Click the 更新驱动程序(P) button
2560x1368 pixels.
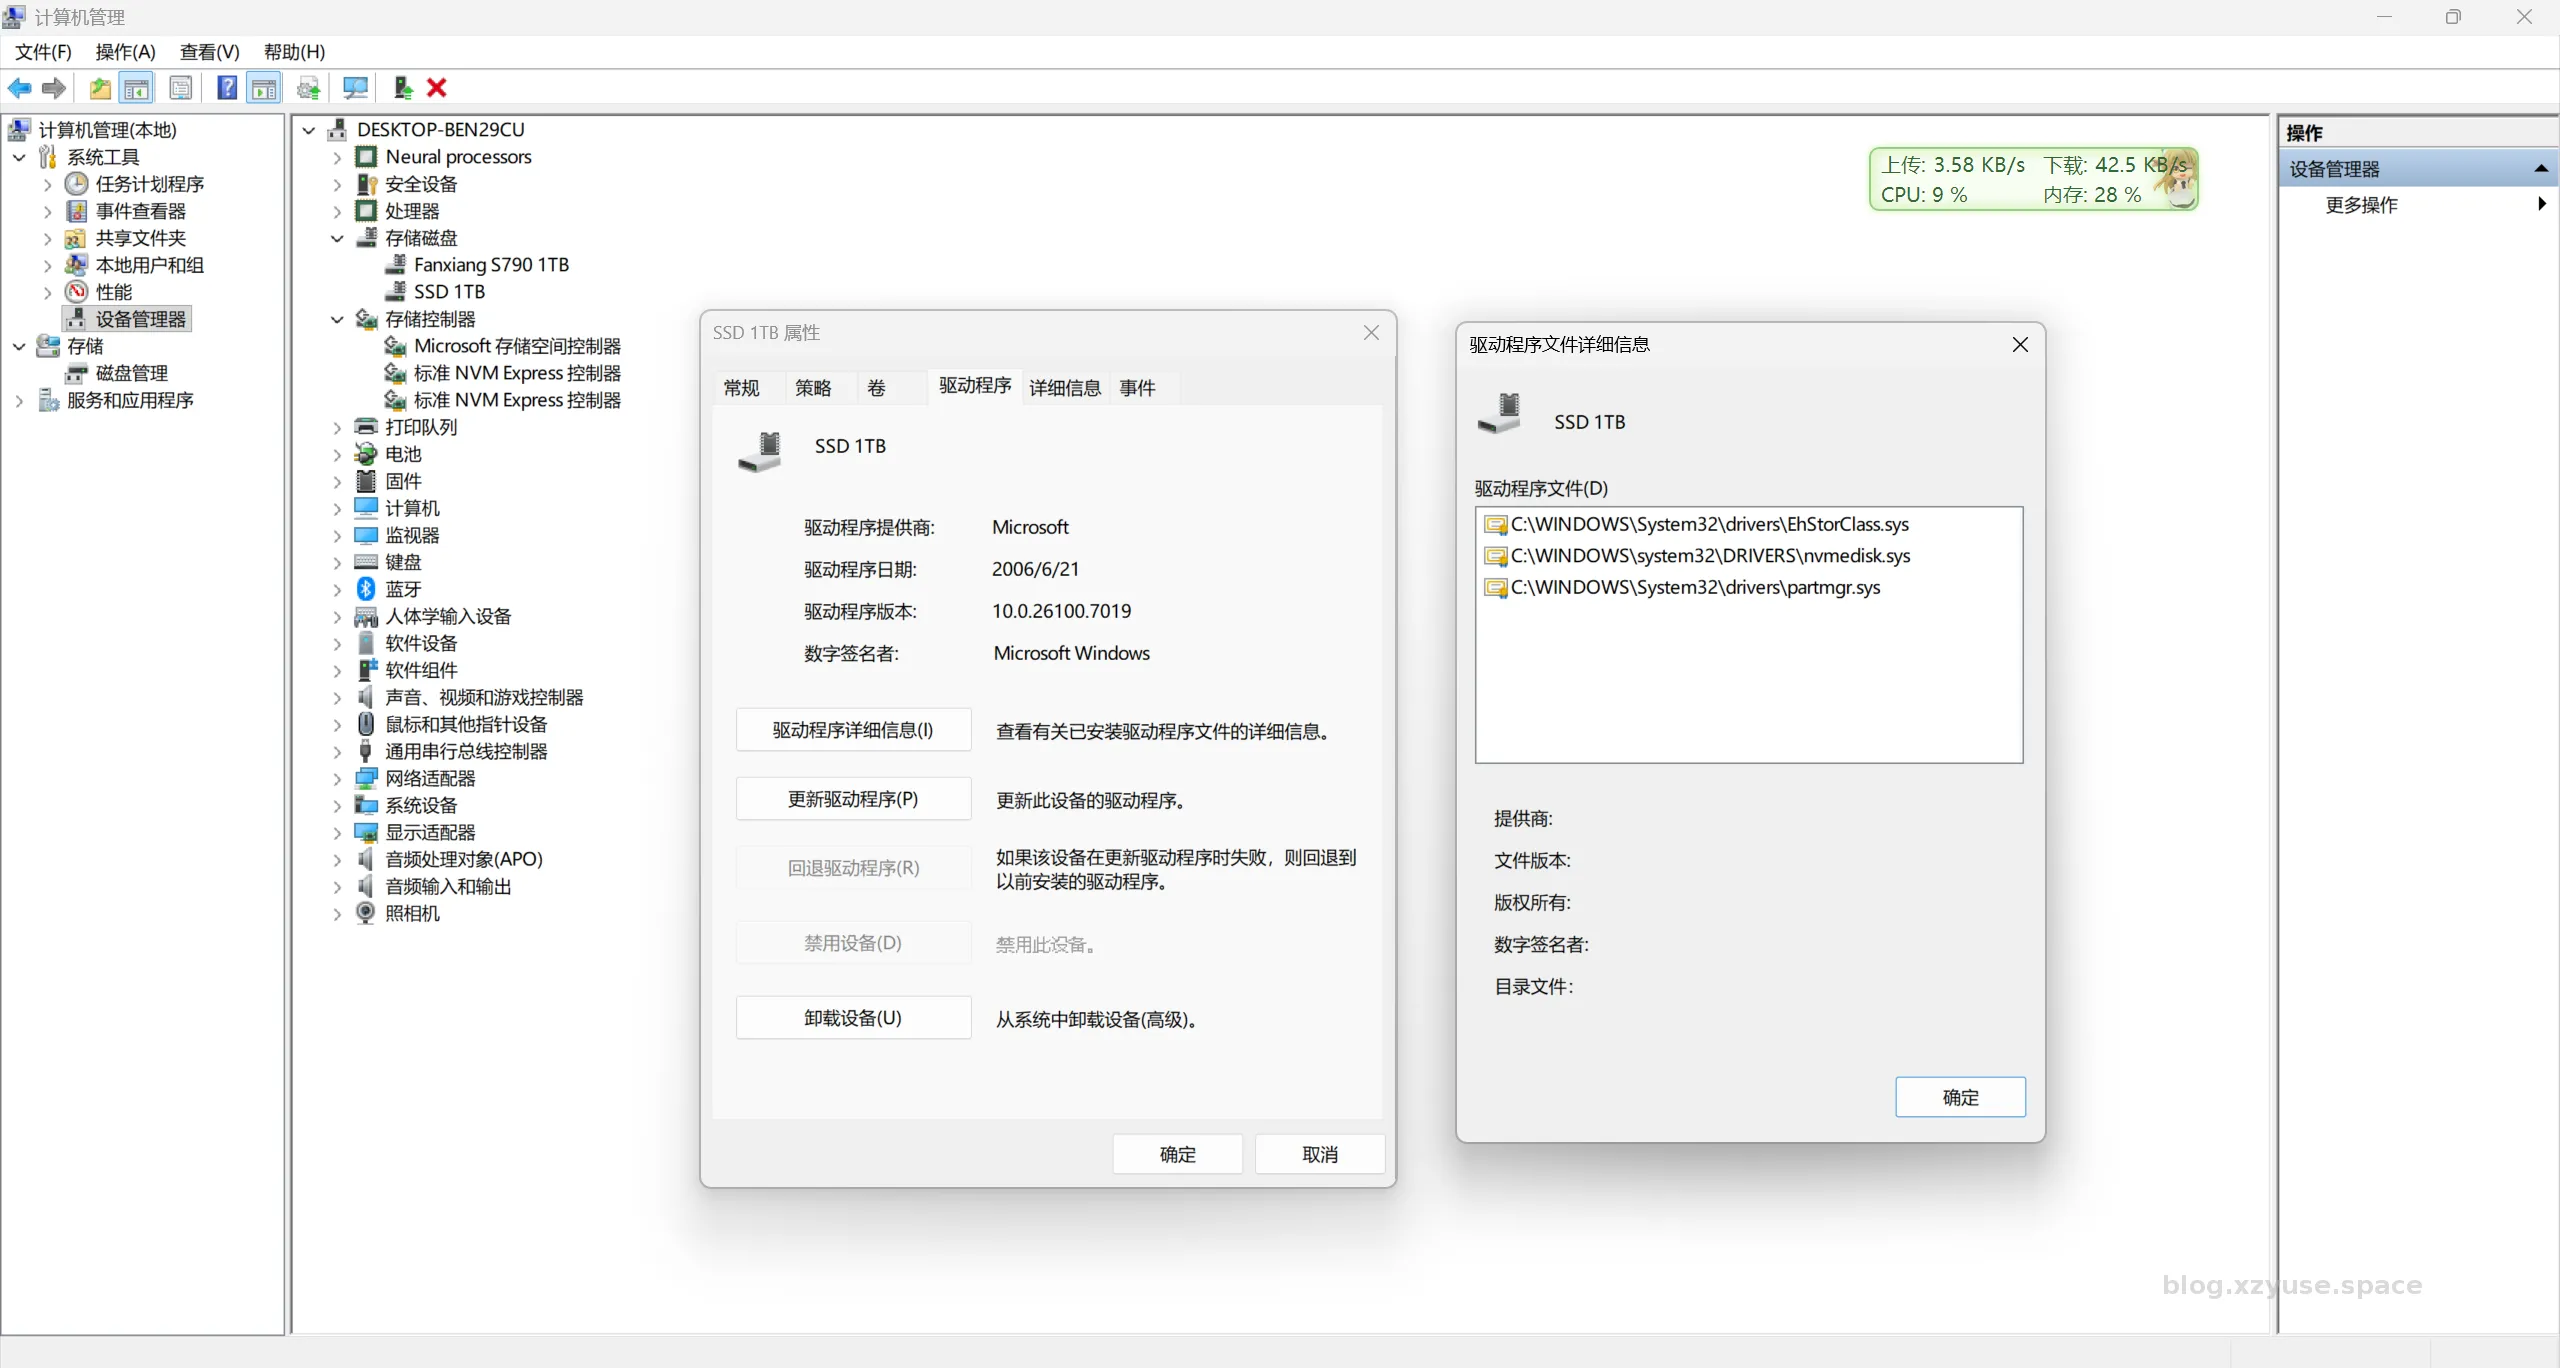click(853, 799)
